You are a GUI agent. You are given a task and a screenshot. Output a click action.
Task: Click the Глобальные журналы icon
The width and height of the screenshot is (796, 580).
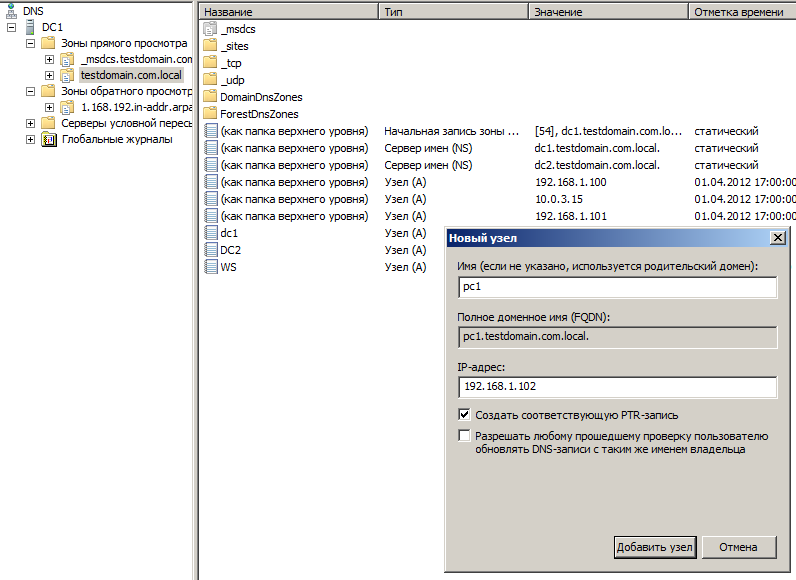(x=49, y=139)
